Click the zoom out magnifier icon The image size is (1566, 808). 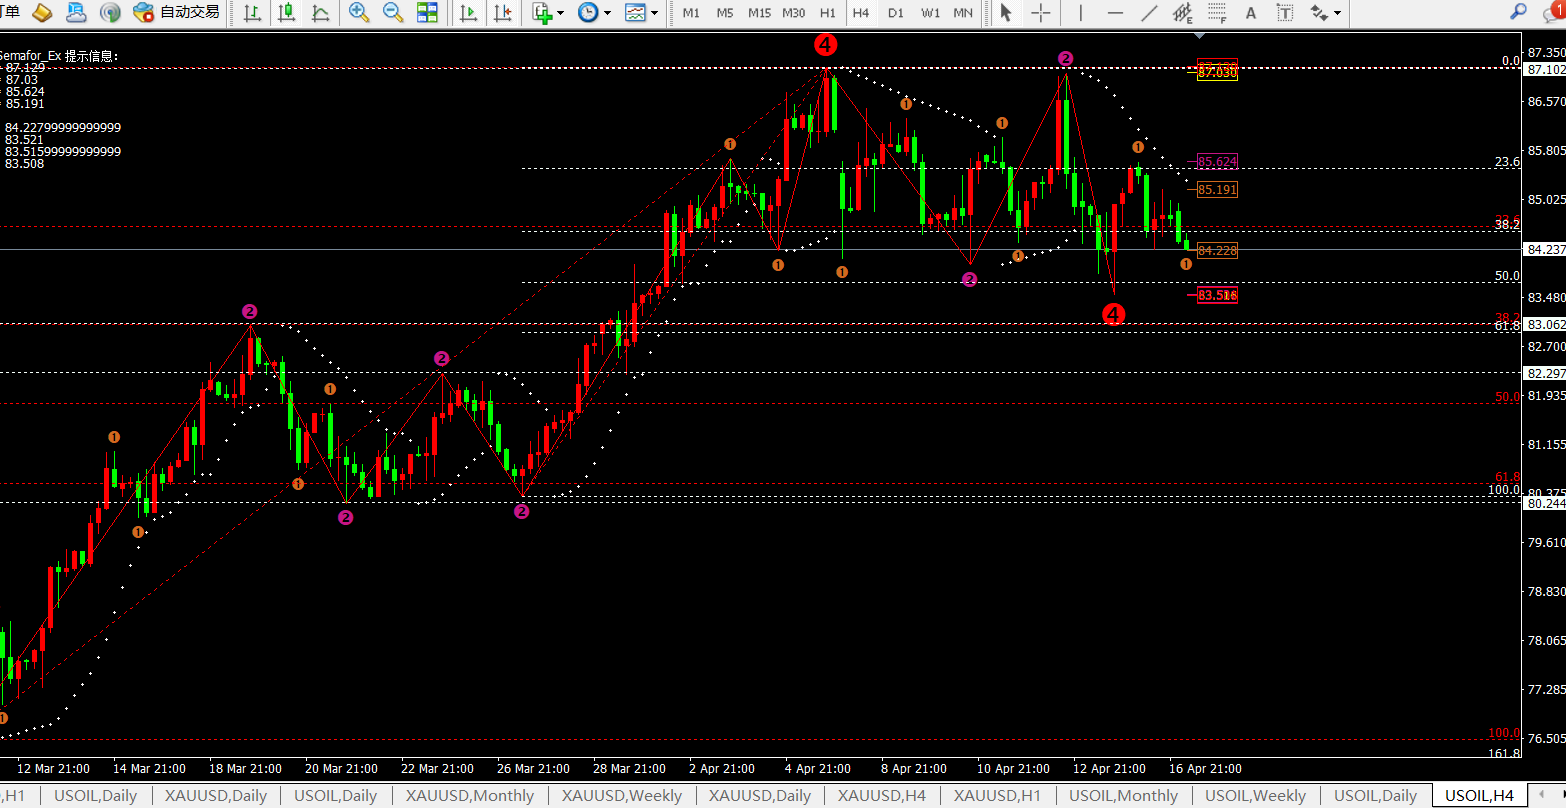point(393,13)
